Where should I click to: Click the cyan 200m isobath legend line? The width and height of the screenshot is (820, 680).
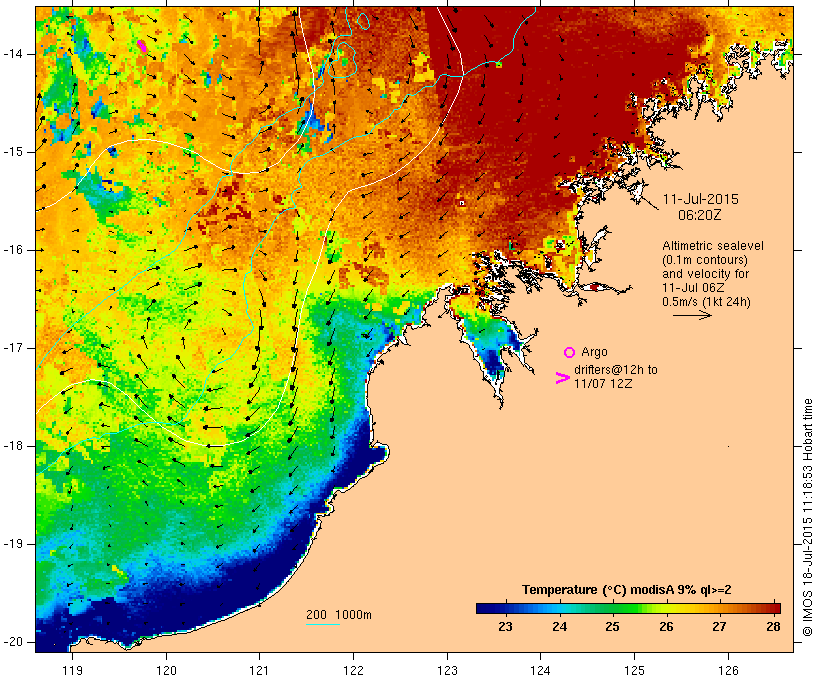tap(323, 624)
